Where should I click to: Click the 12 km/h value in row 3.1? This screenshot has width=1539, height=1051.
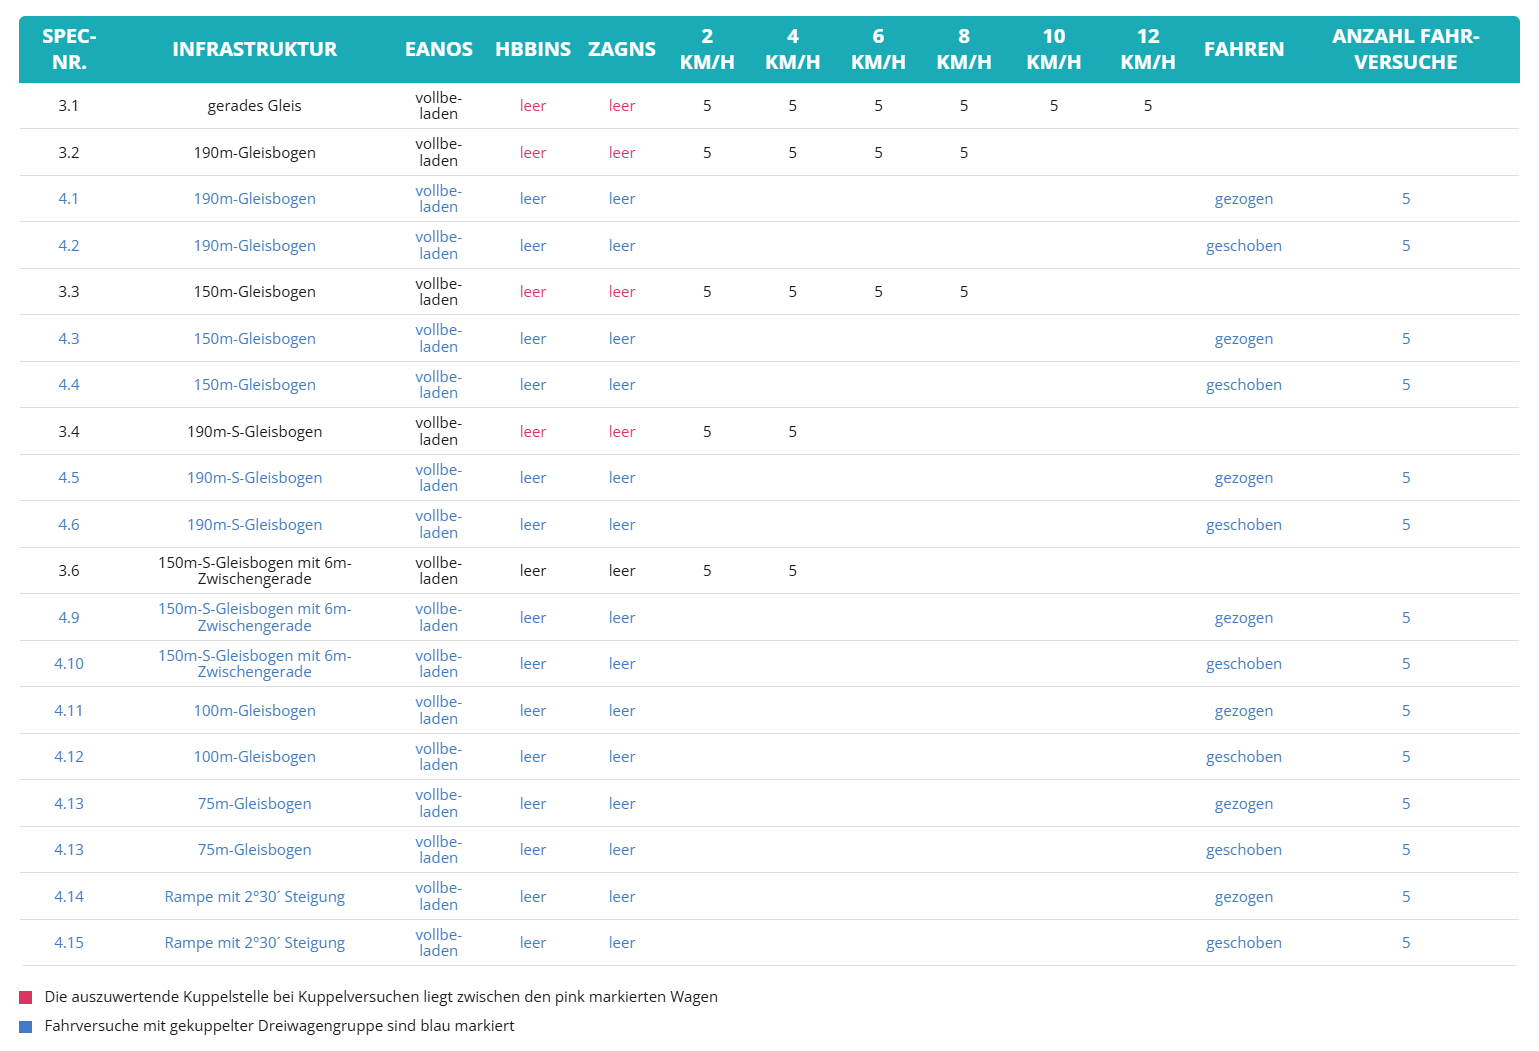1148,106
